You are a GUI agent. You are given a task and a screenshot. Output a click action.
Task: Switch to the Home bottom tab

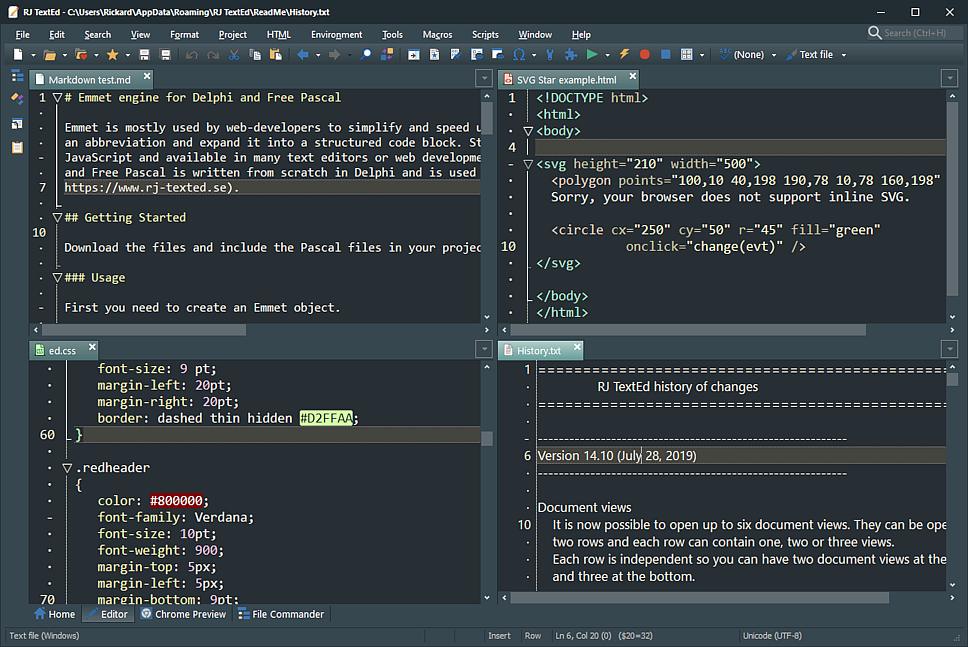[x=55, y=614]
